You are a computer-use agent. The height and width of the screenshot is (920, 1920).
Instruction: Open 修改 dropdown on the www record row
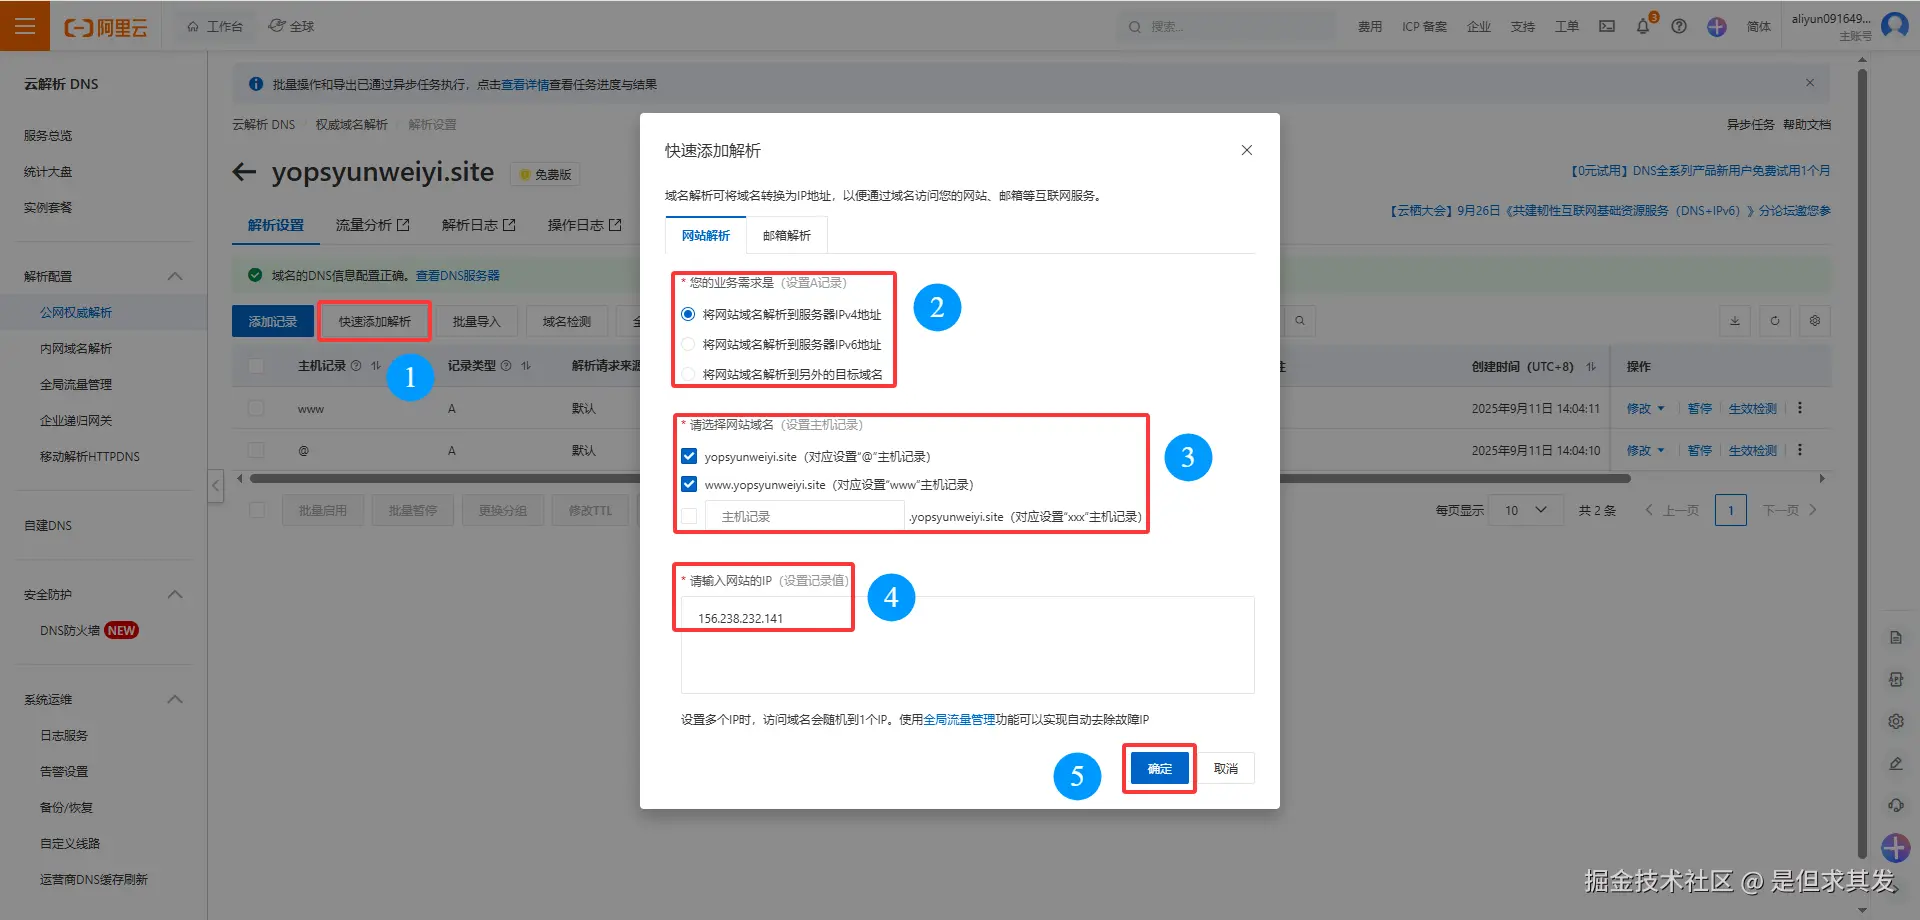pyautogui.click(x=1645, y=408)
